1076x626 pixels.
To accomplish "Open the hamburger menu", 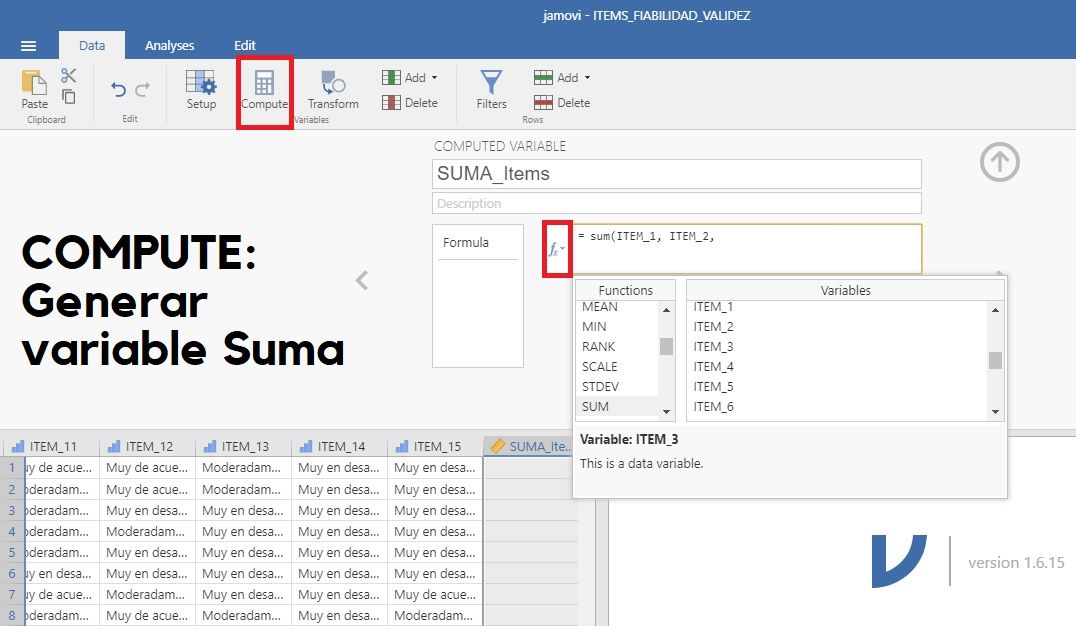I will (27, 45).
